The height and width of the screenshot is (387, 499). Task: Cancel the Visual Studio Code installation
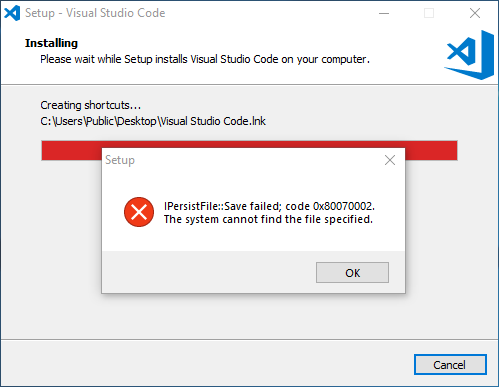[450, 365]
